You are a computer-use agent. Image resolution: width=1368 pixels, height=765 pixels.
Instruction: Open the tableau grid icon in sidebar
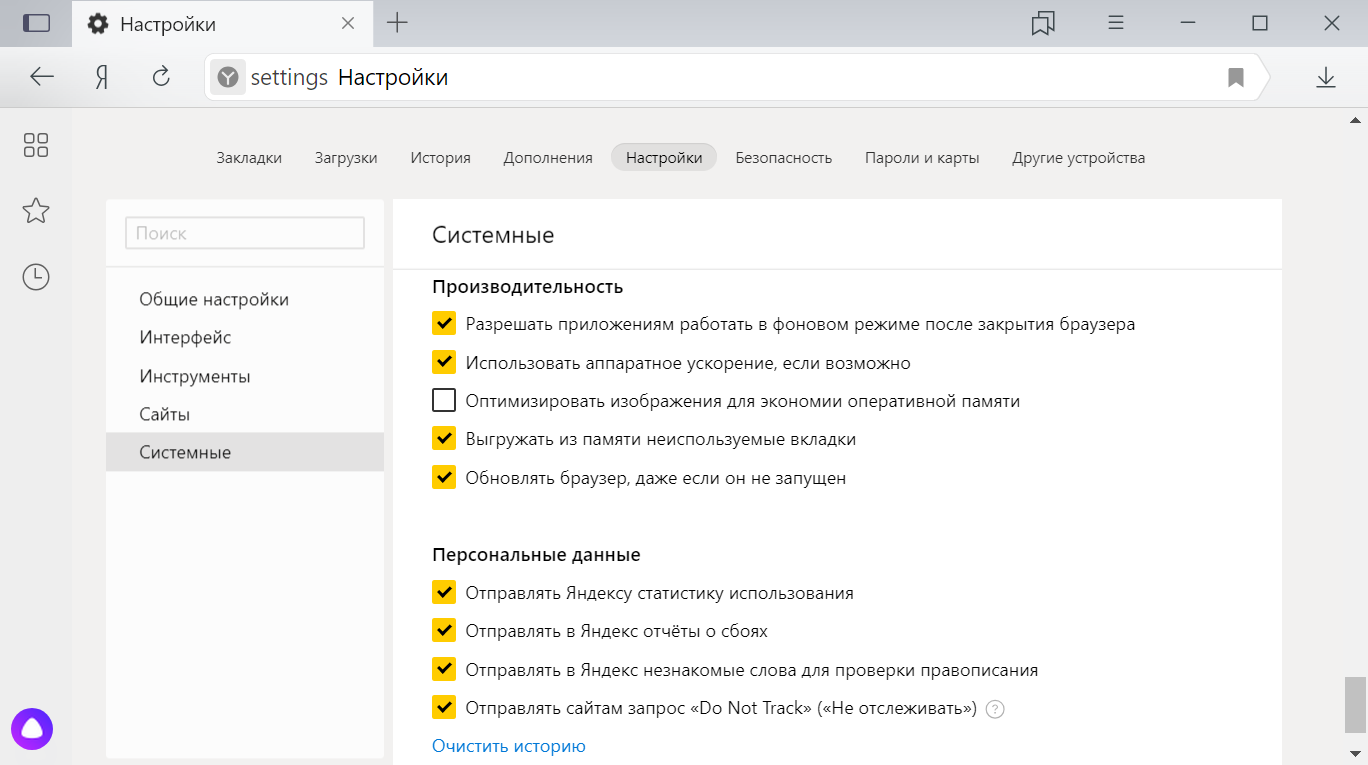click(x=36, y=145)
